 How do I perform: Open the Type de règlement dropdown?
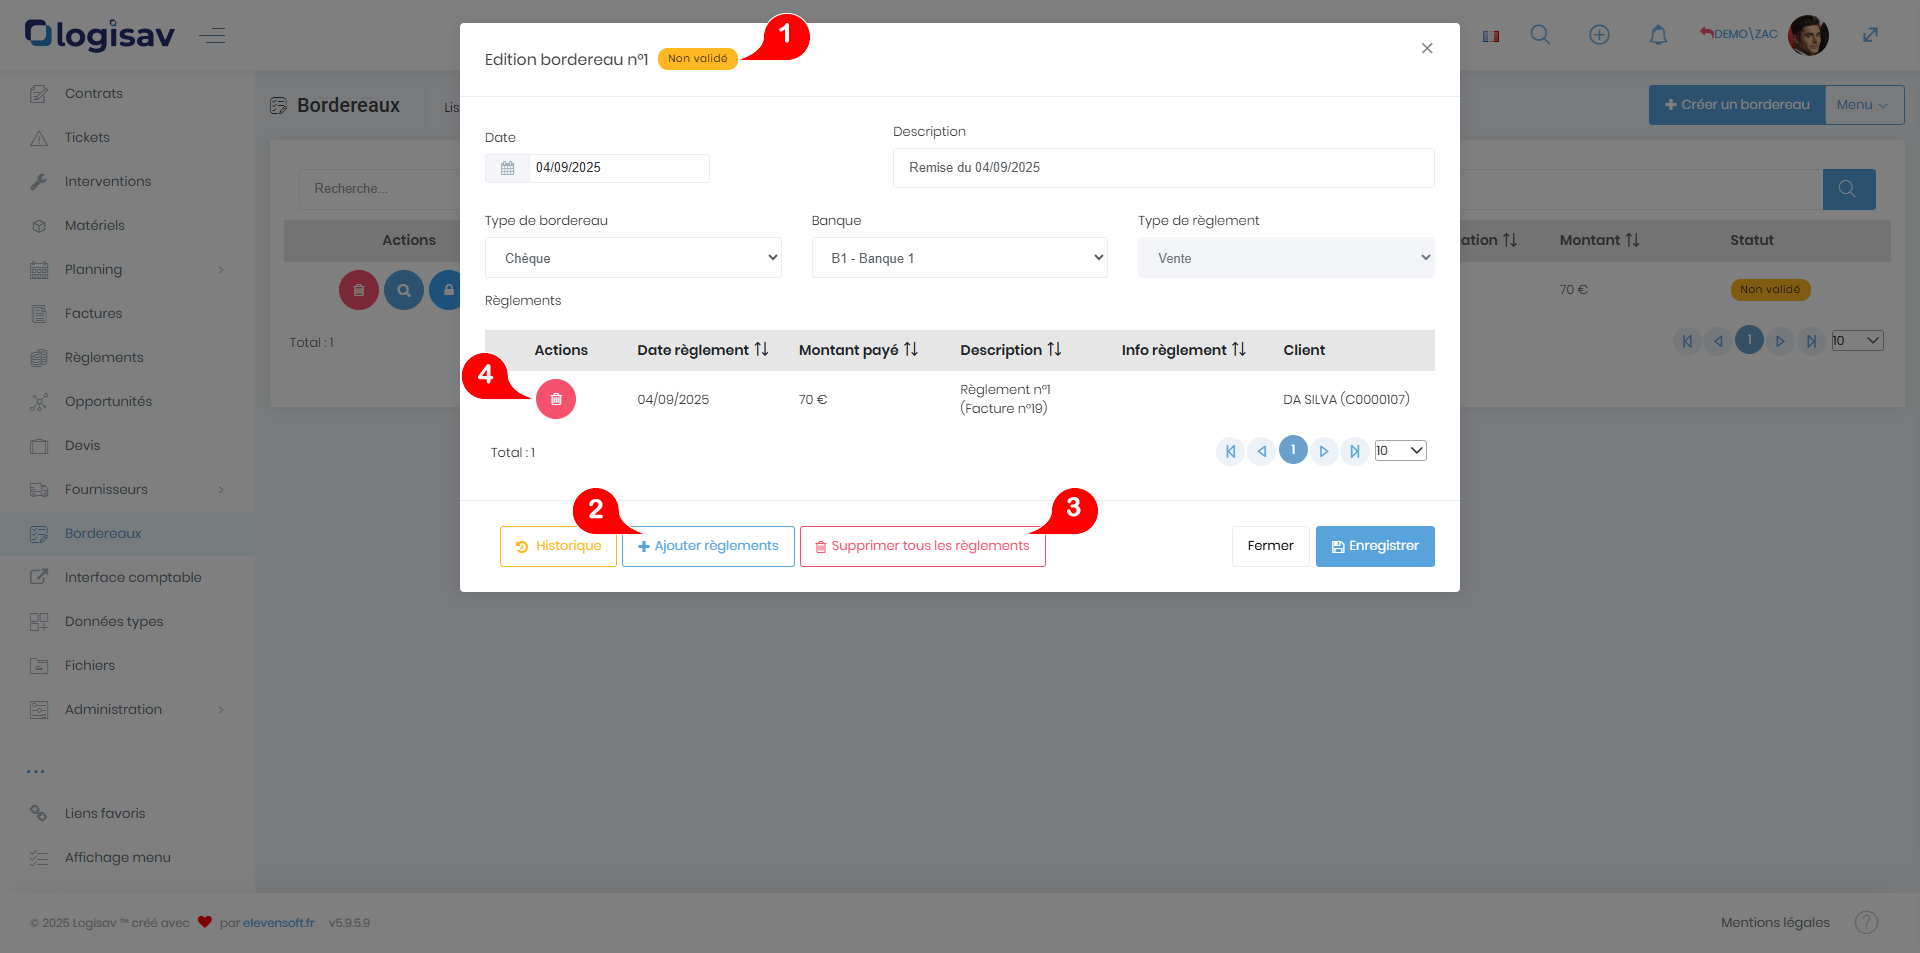(x=1285, y=258)
